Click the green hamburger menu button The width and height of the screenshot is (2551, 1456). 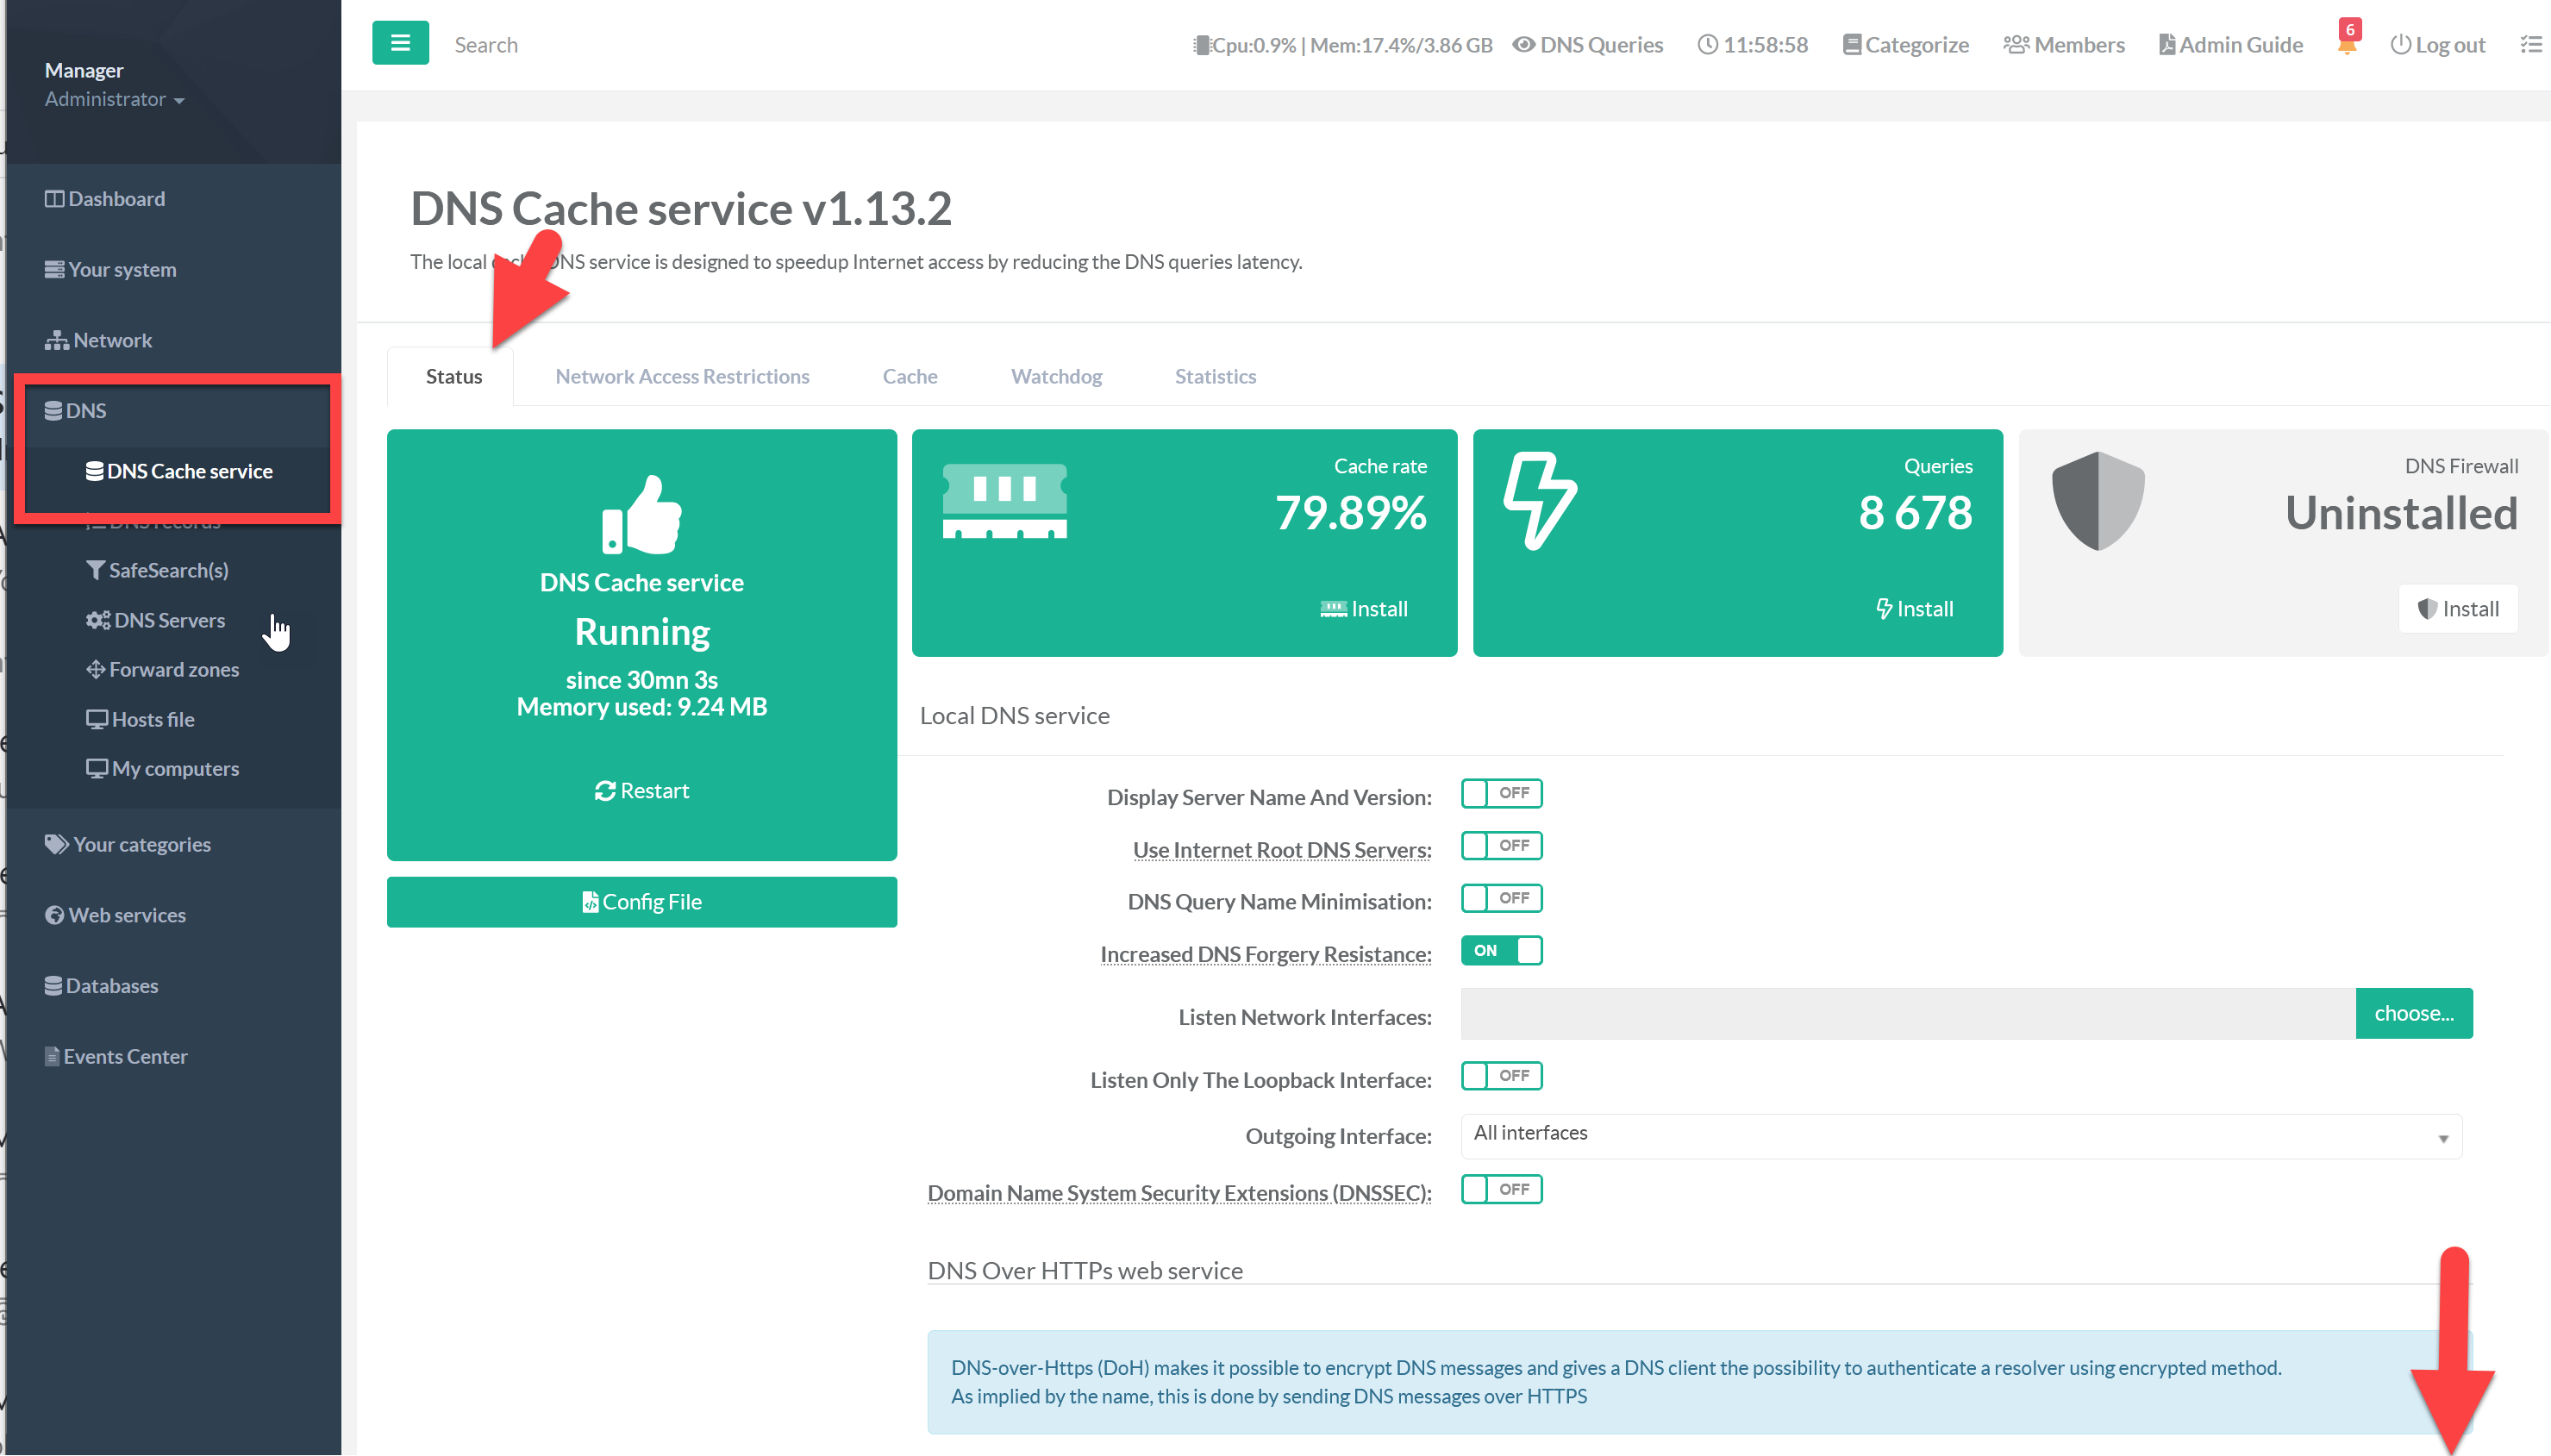point(400,43)
